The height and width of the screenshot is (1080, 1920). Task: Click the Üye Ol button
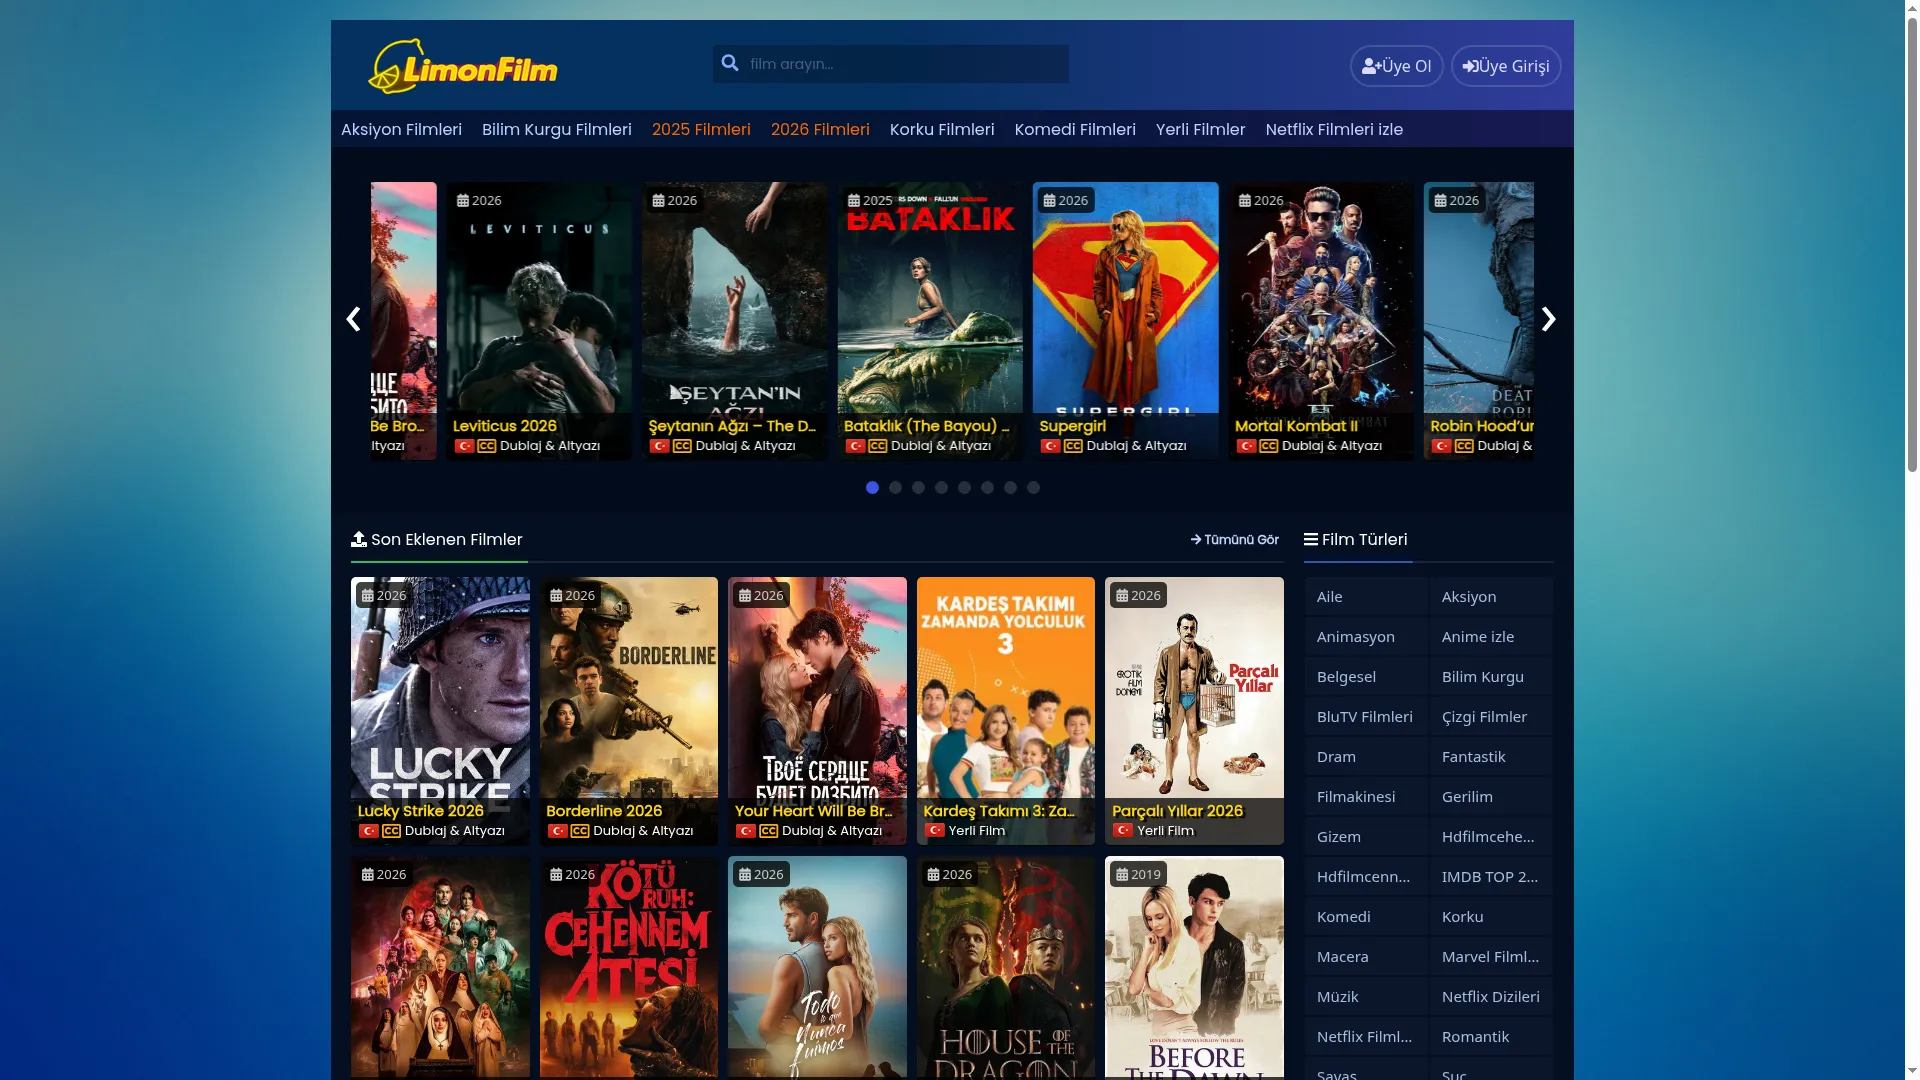1397,66
